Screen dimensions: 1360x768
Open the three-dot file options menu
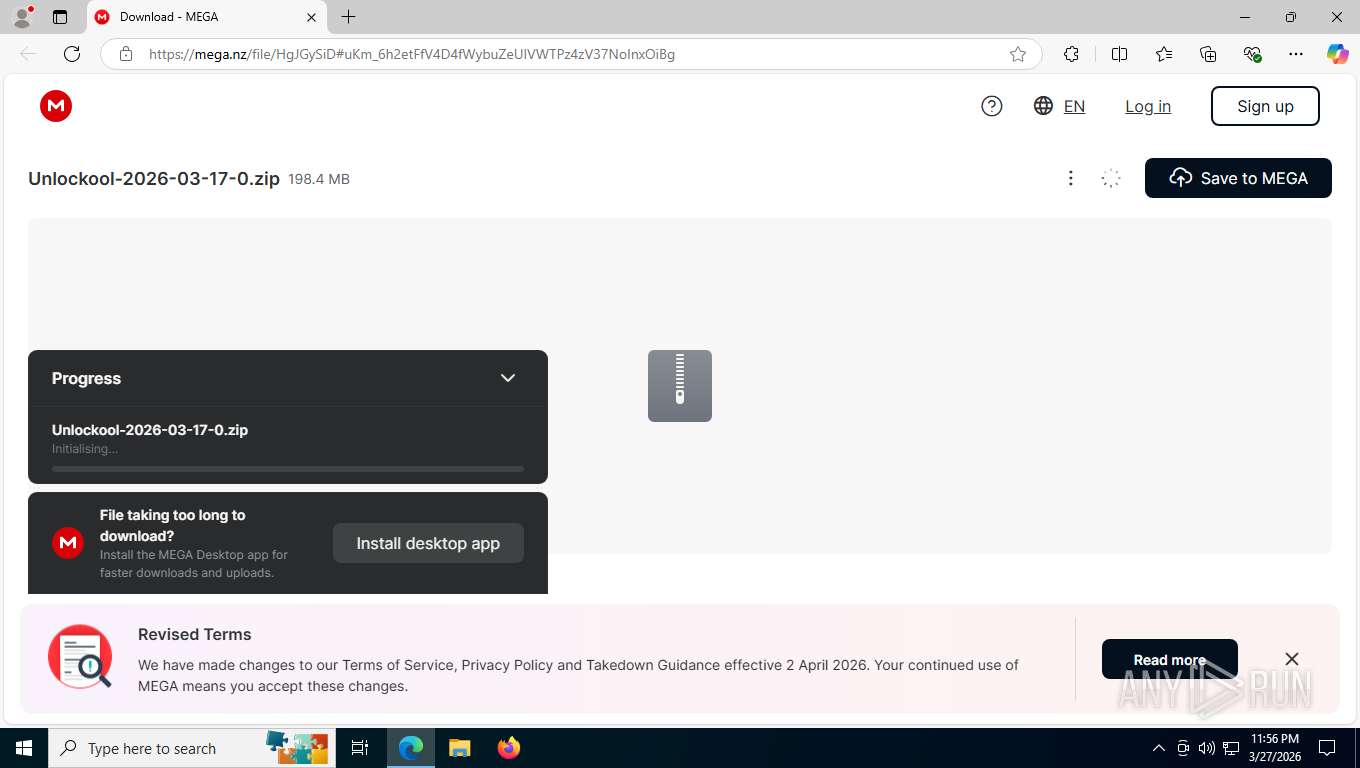(1070, 178)
